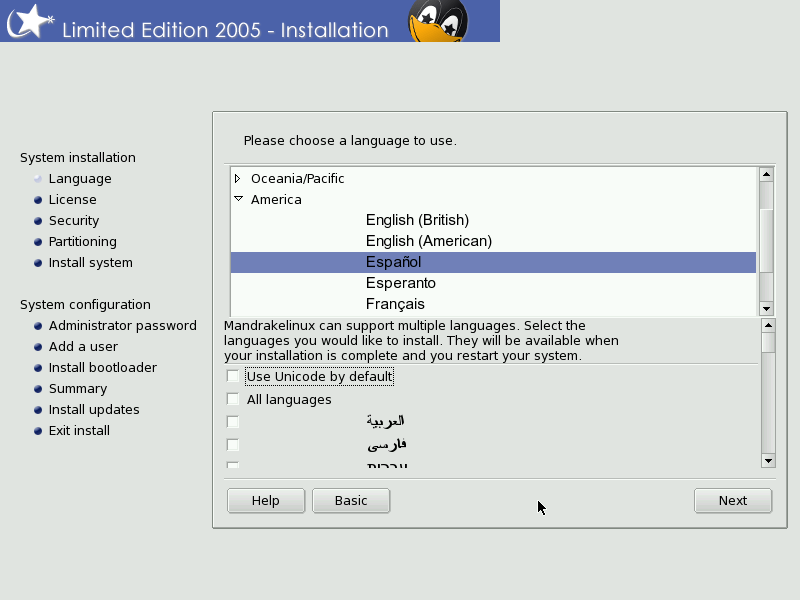The height and width of the screenshot is (600, 800).
Task: Click the bullet icon next to Summary
Action: click(x=38, y=389)
